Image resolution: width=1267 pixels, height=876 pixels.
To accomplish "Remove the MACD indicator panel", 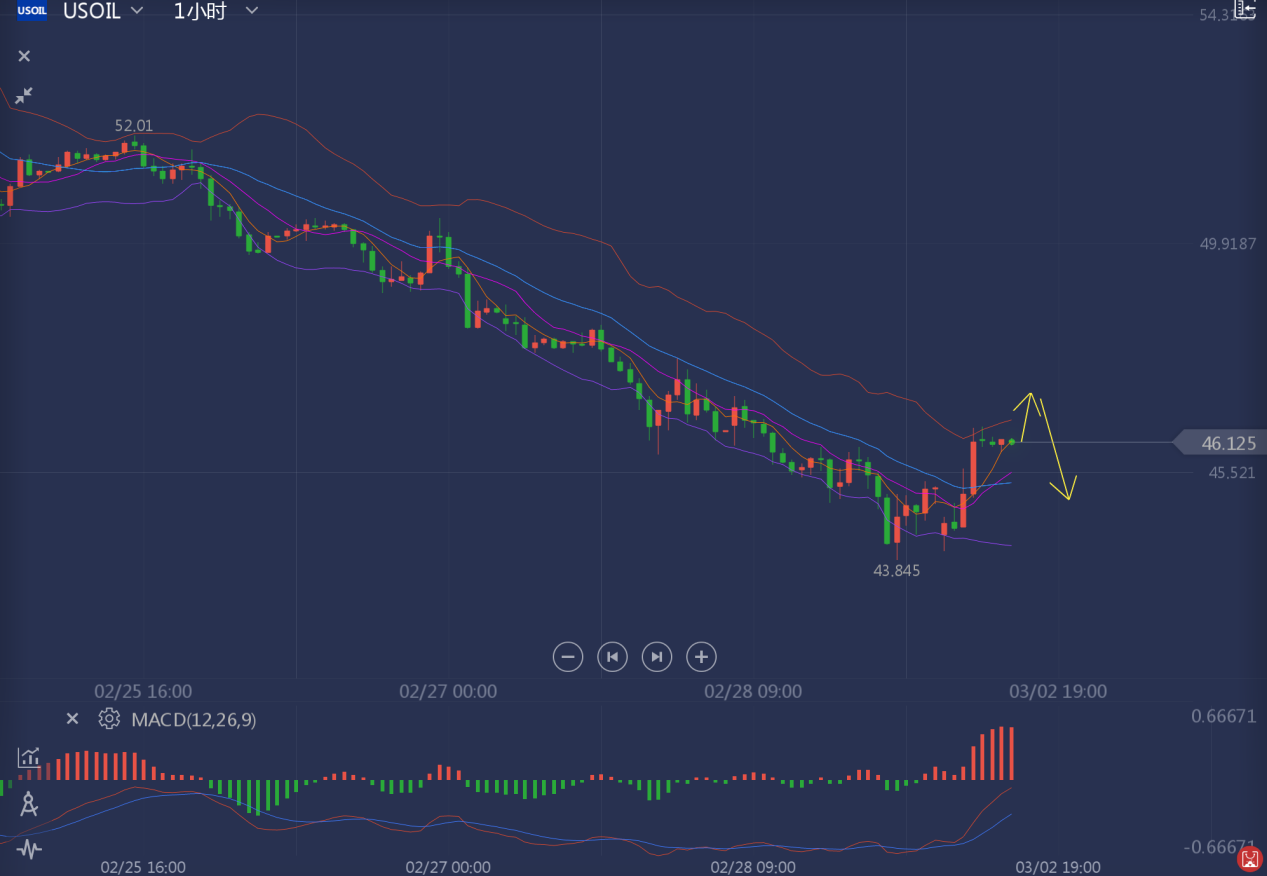I will coord(72,718).
